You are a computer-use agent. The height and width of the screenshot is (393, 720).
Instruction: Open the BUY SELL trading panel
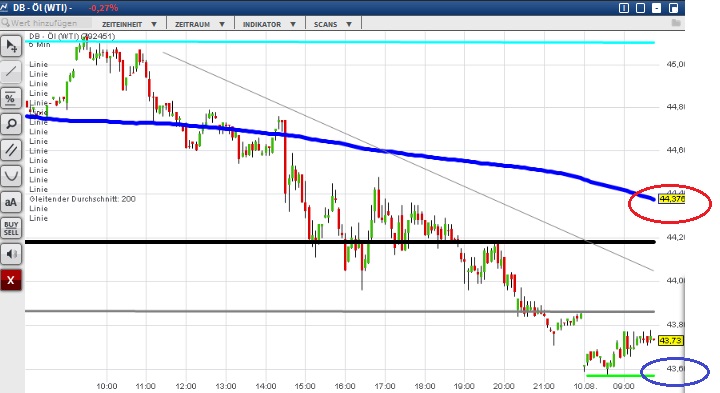tap(11, 228)
